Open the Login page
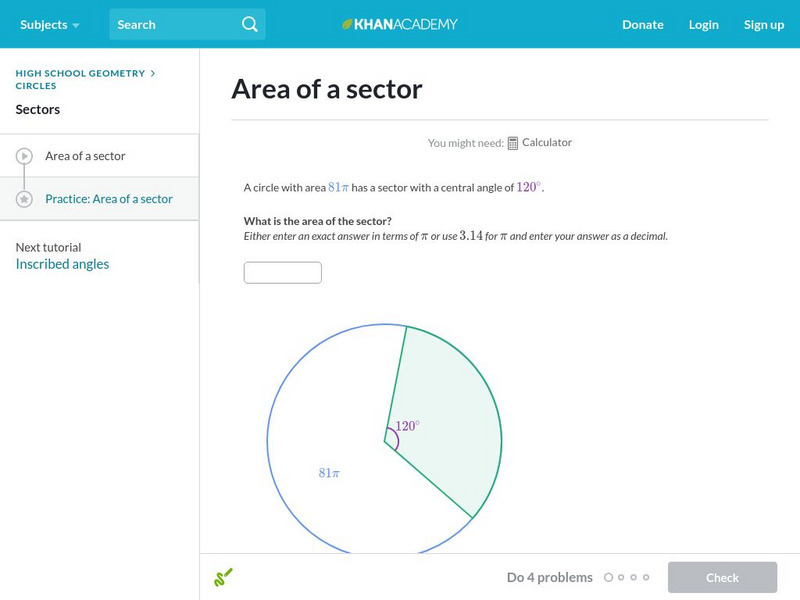The height and width of the screenshot is (600, 800). pyautogui.click(x=703, y=24)
